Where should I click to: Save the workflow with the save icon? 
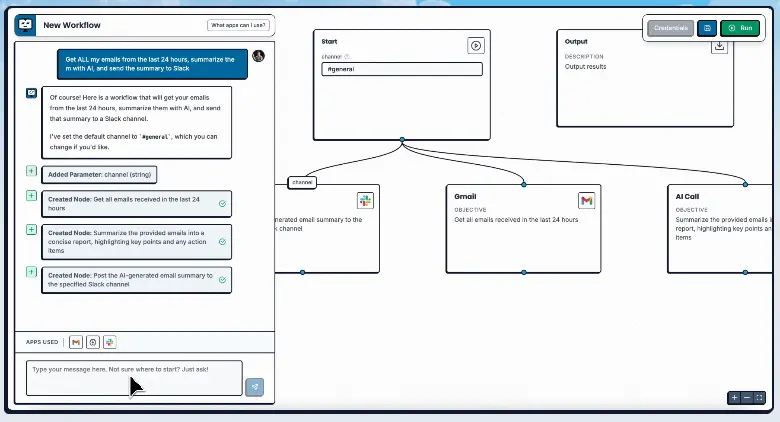[x=707, y=28]
